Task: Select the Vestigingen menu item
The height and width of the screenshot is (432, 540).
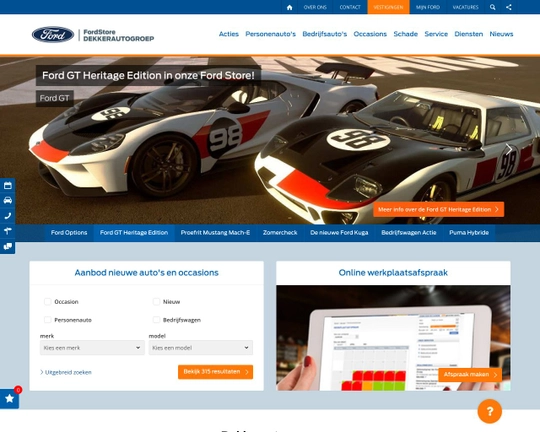Action: point(388,7)
